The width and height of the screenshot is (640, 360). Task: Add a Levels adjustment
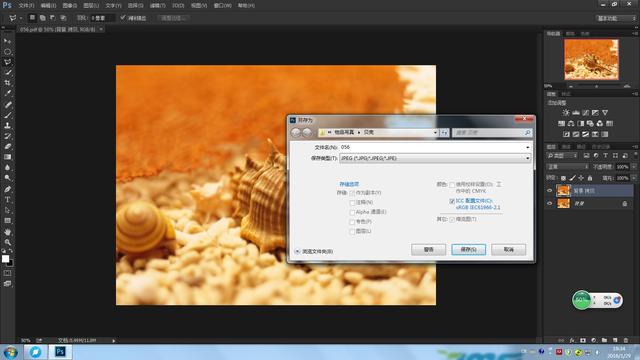(x=576, y=113)
